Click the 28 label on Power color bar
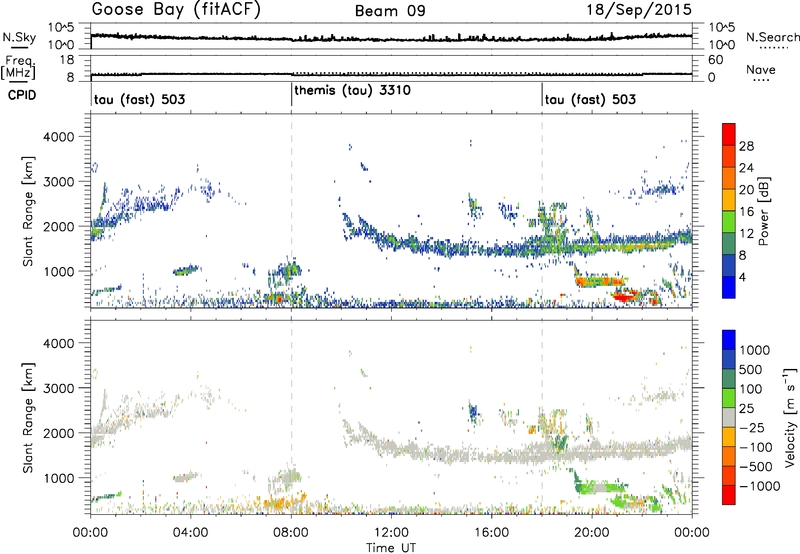Screen dimensions: 800x554 pos(746,146)
